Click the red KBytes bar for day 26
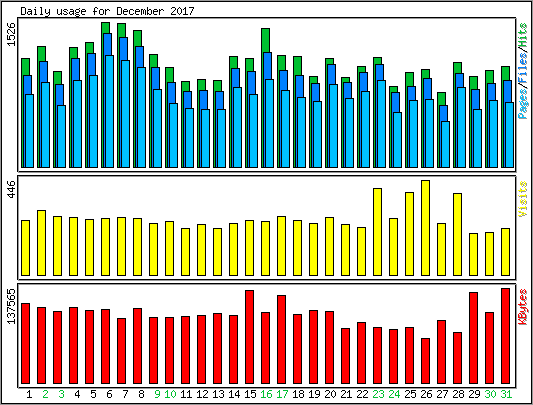The image size is (533, 405). 426,361
